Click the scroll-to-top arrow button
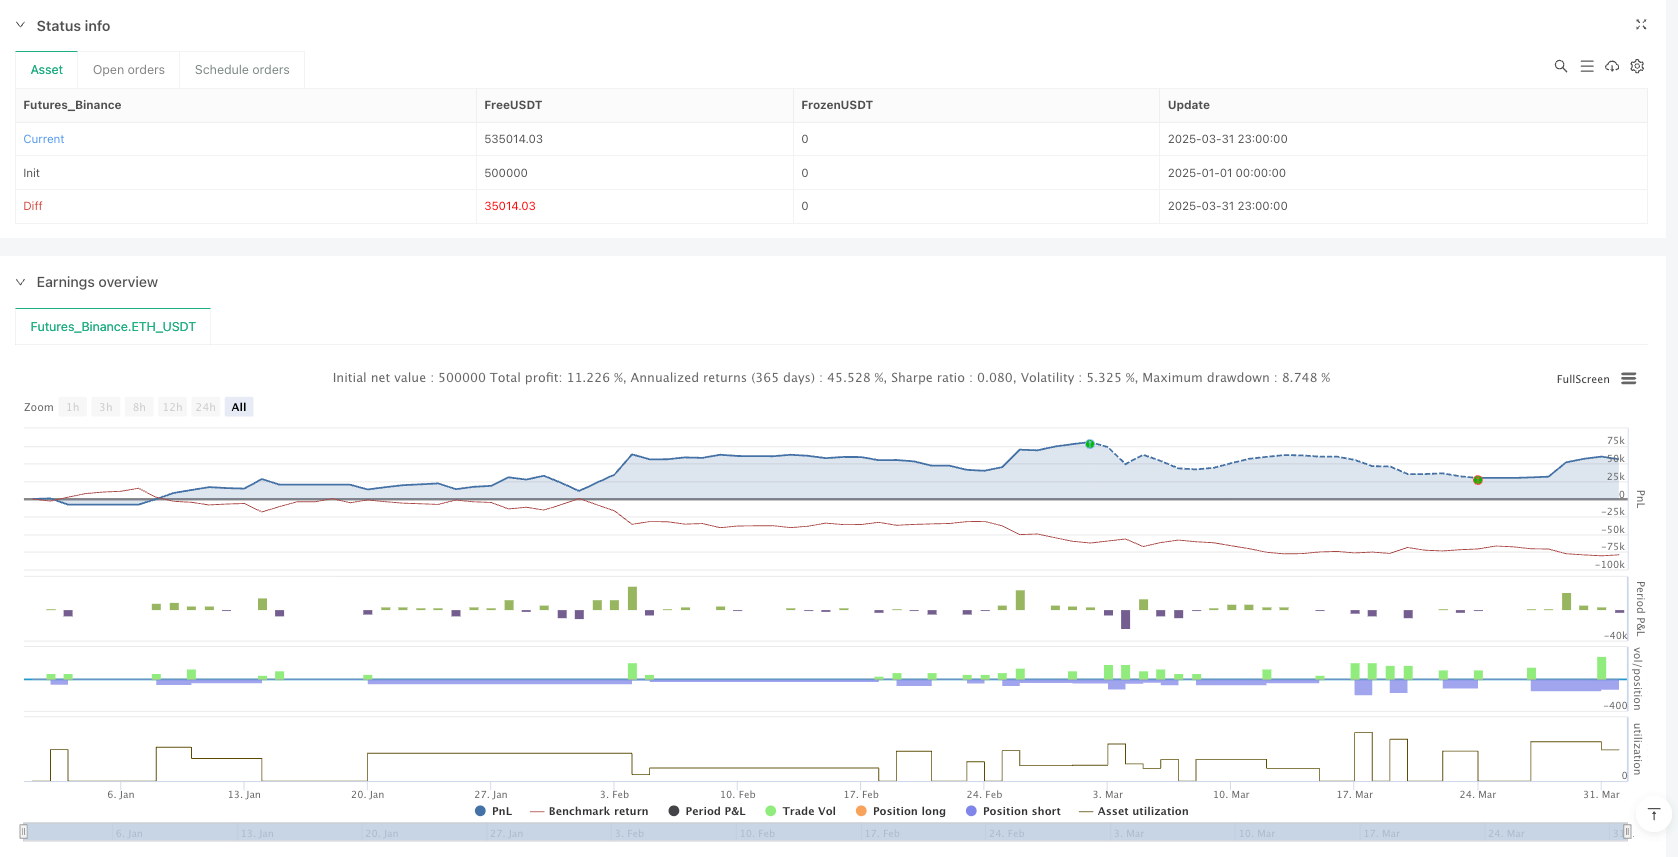Viewport: 1678px width, 857px height. tap(1654, 814)
